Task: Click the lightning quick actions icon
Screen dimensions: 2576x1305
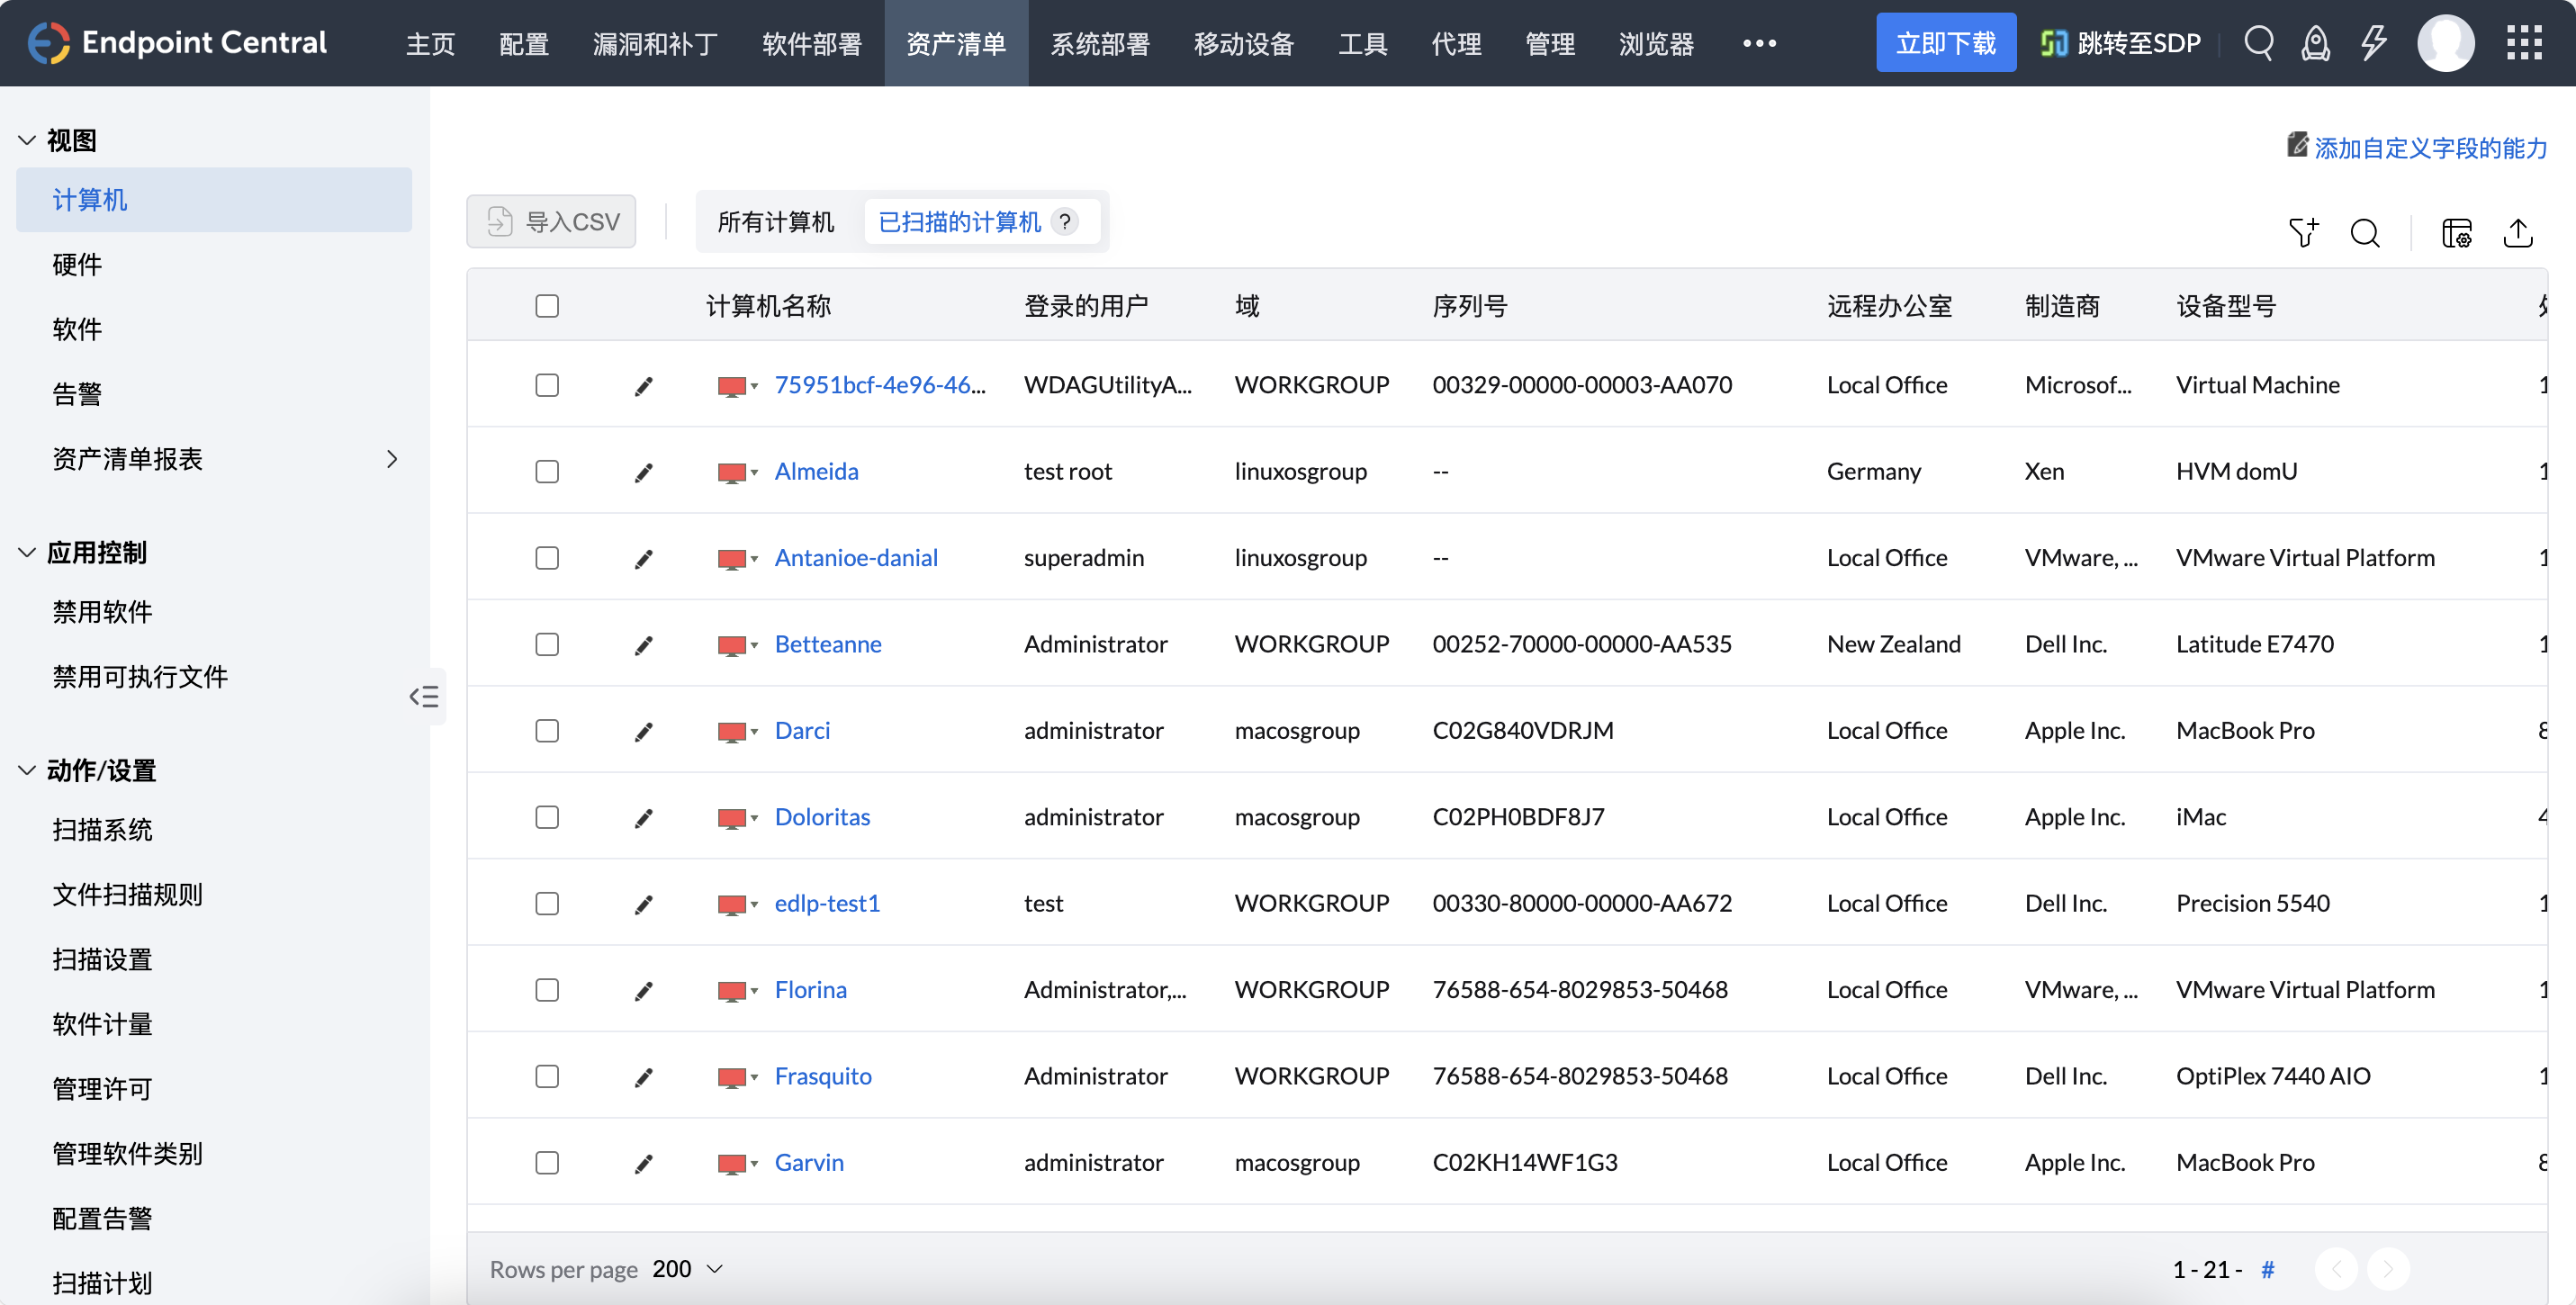Action: click(x=2374, y=43)
